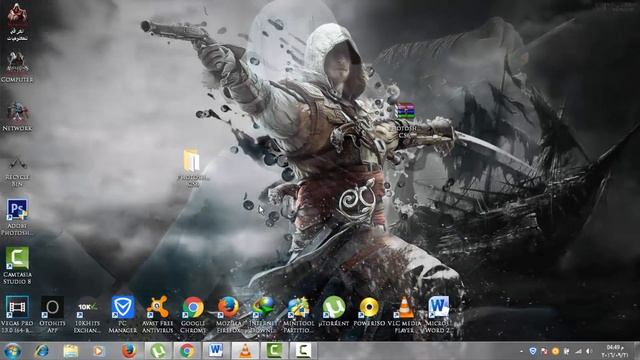This screenshot has height=360, width=640.
Task: Open the Computer desktop icon
Action: coord(17,67)
